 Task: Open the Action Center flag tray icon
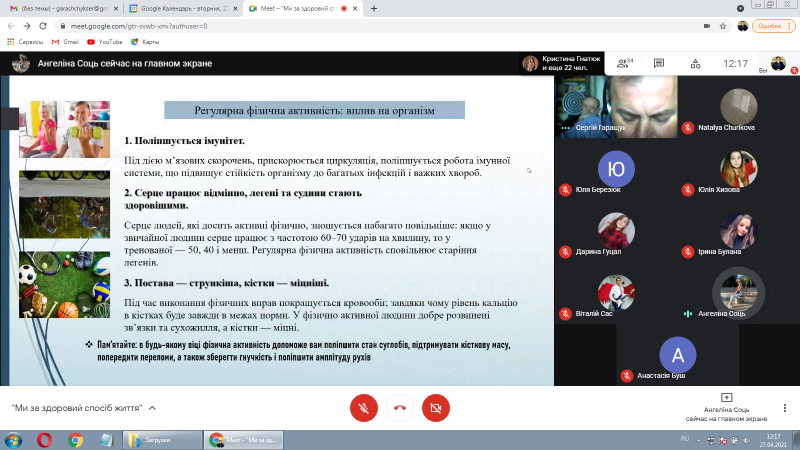pyautogui.click(x=723, y=440)
